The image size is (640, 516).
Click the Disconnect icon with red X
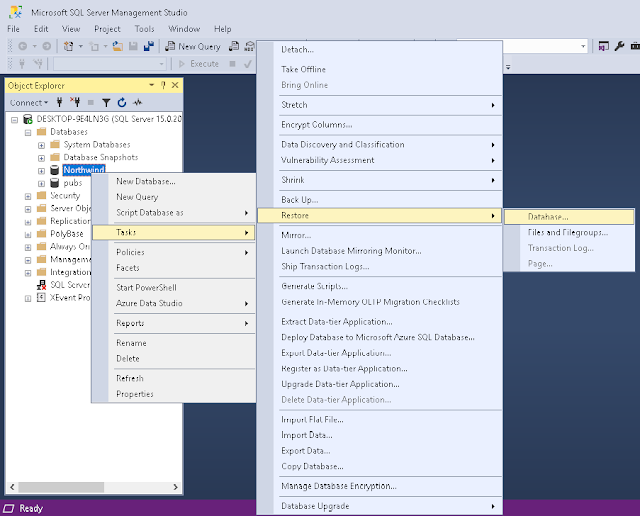coord(75,102)
